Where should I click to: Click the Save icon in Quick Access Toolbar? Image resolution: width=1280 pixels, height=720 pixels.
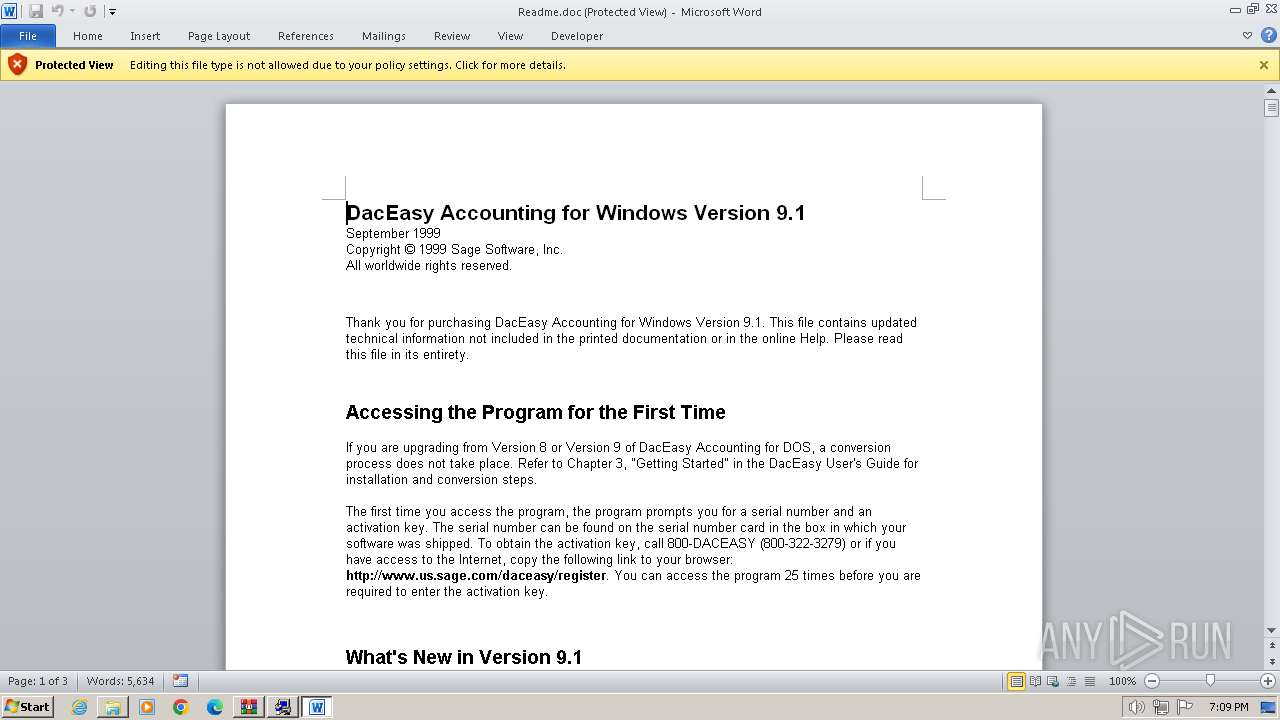36,11
